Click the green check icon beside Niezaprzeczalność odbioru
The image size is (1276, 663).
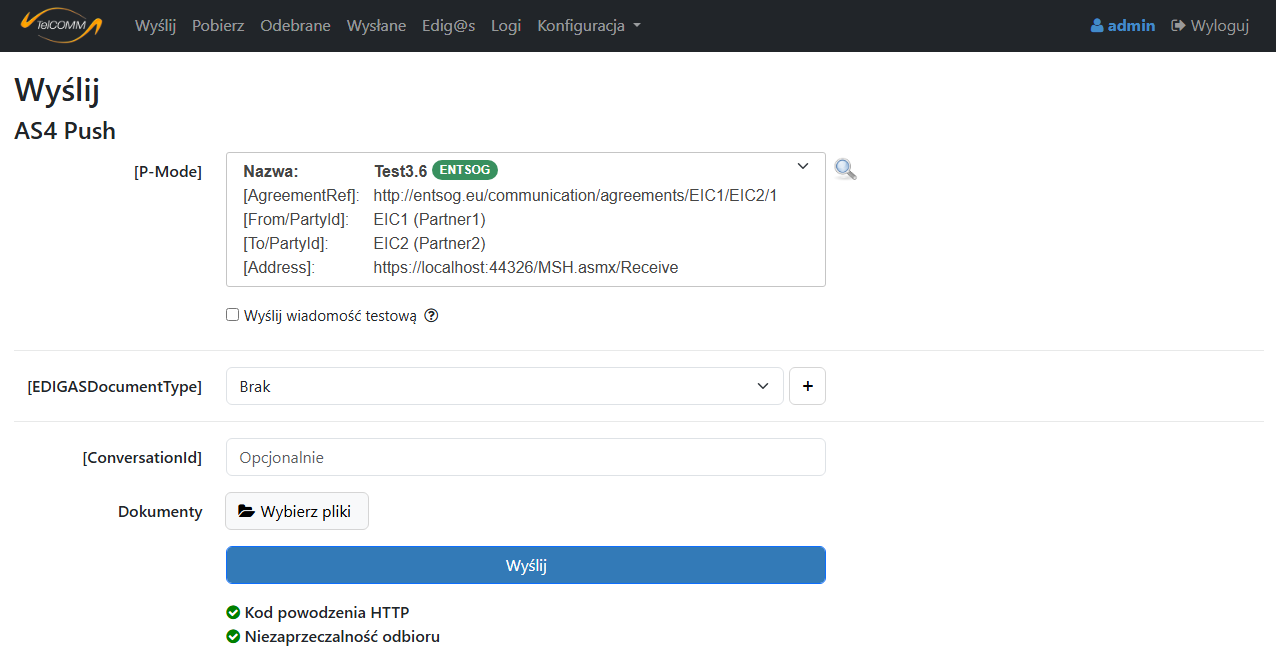[x=233, y=637]
